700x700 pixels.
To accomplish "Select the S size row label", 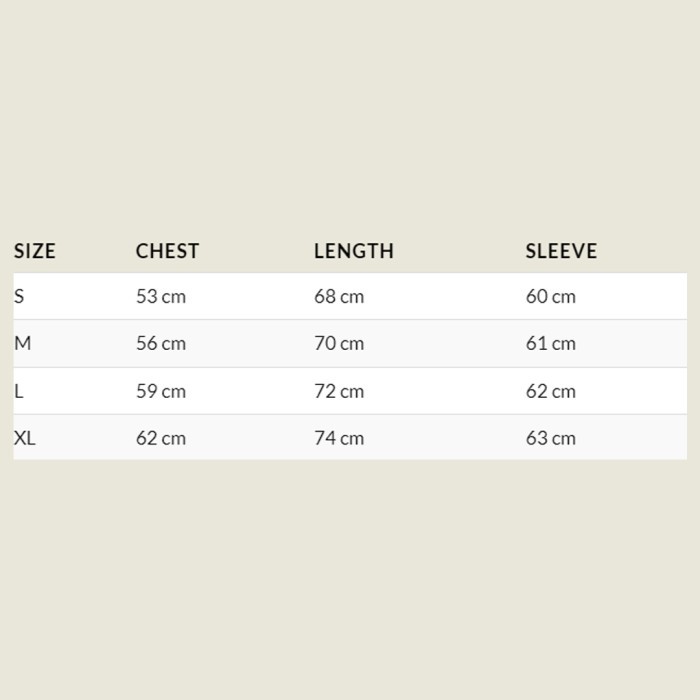I will coord(19,296).
